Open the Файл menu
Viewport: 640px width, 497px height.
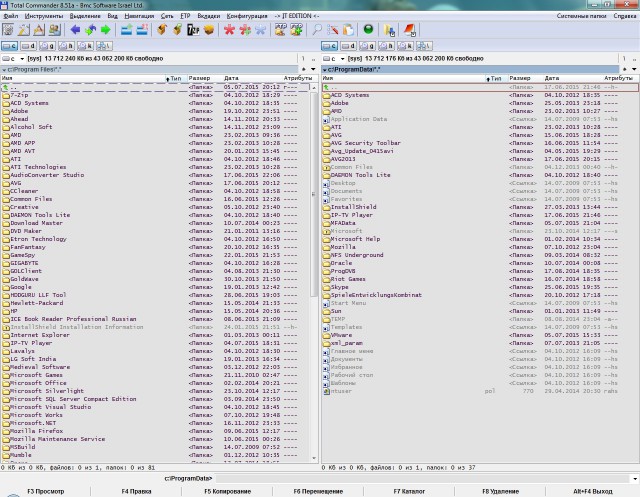coord(11,16)
